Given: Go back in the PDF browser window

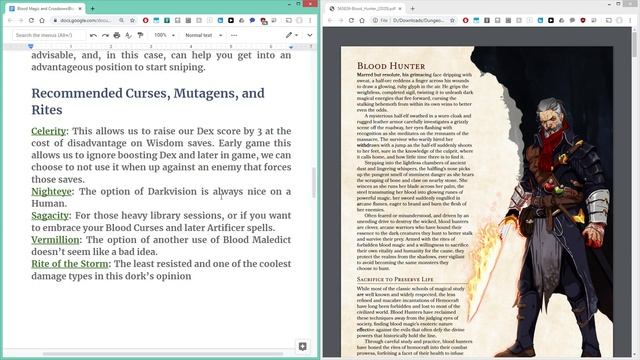Looking at the screenshot, I should click(x=330, y=20).
